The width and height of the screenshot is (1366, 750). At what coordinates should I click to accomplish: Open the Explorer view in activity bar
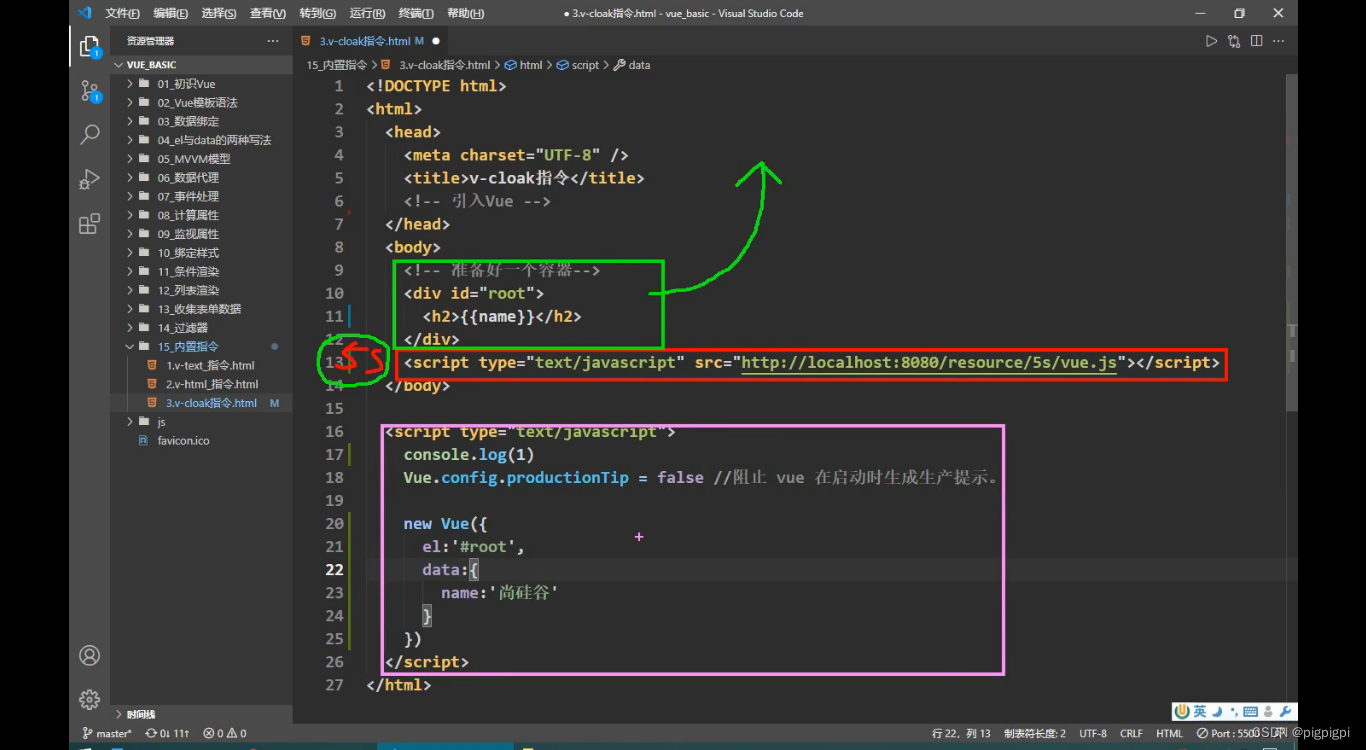pos(90,47)
